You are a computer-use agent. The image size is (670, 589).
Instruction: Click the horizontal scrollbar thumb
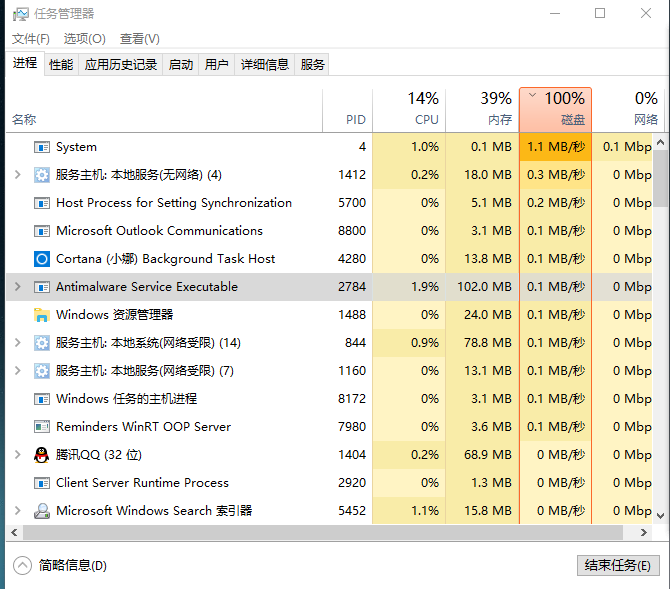coord(323,533)
